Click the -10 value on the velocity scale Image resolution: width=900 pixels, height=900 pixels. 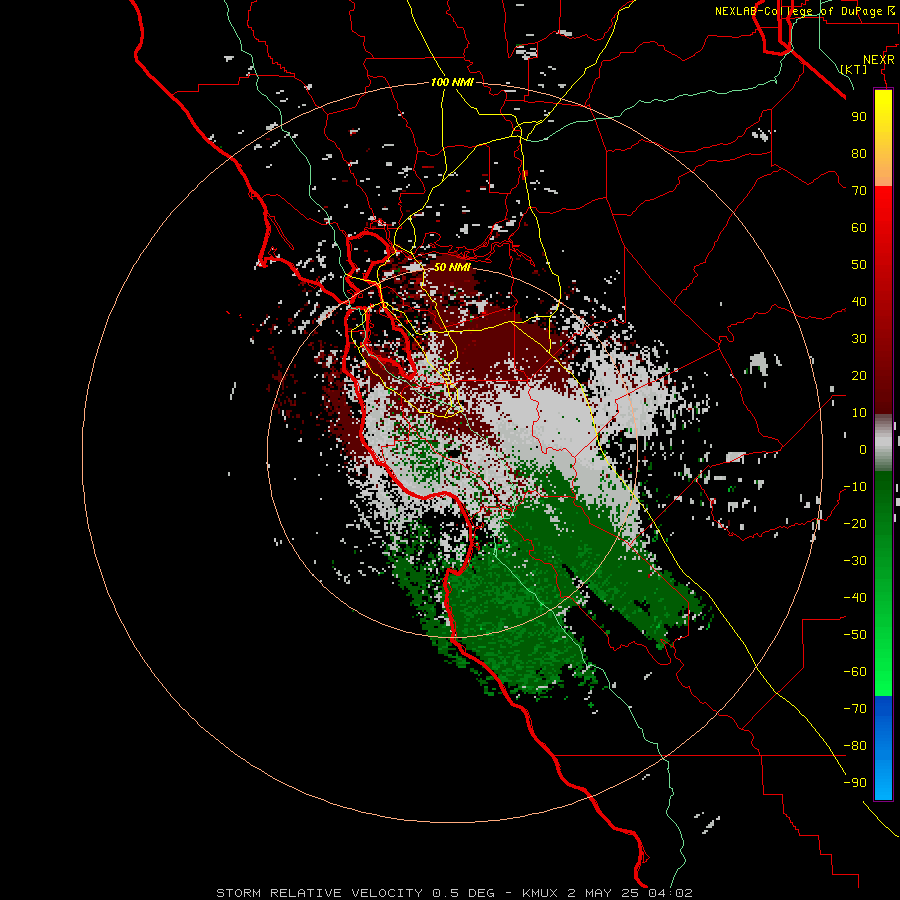(x=855, y=487)
